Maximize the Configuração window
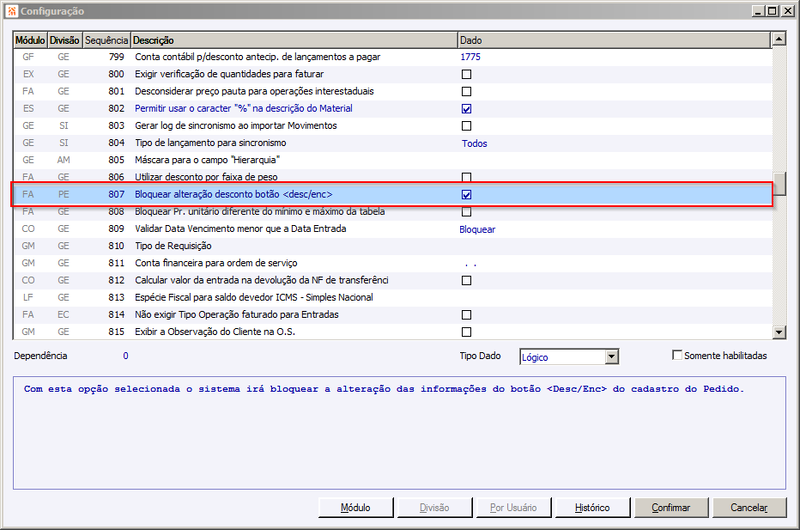Screen dimensions: 800x530 (x=773, y=11)
